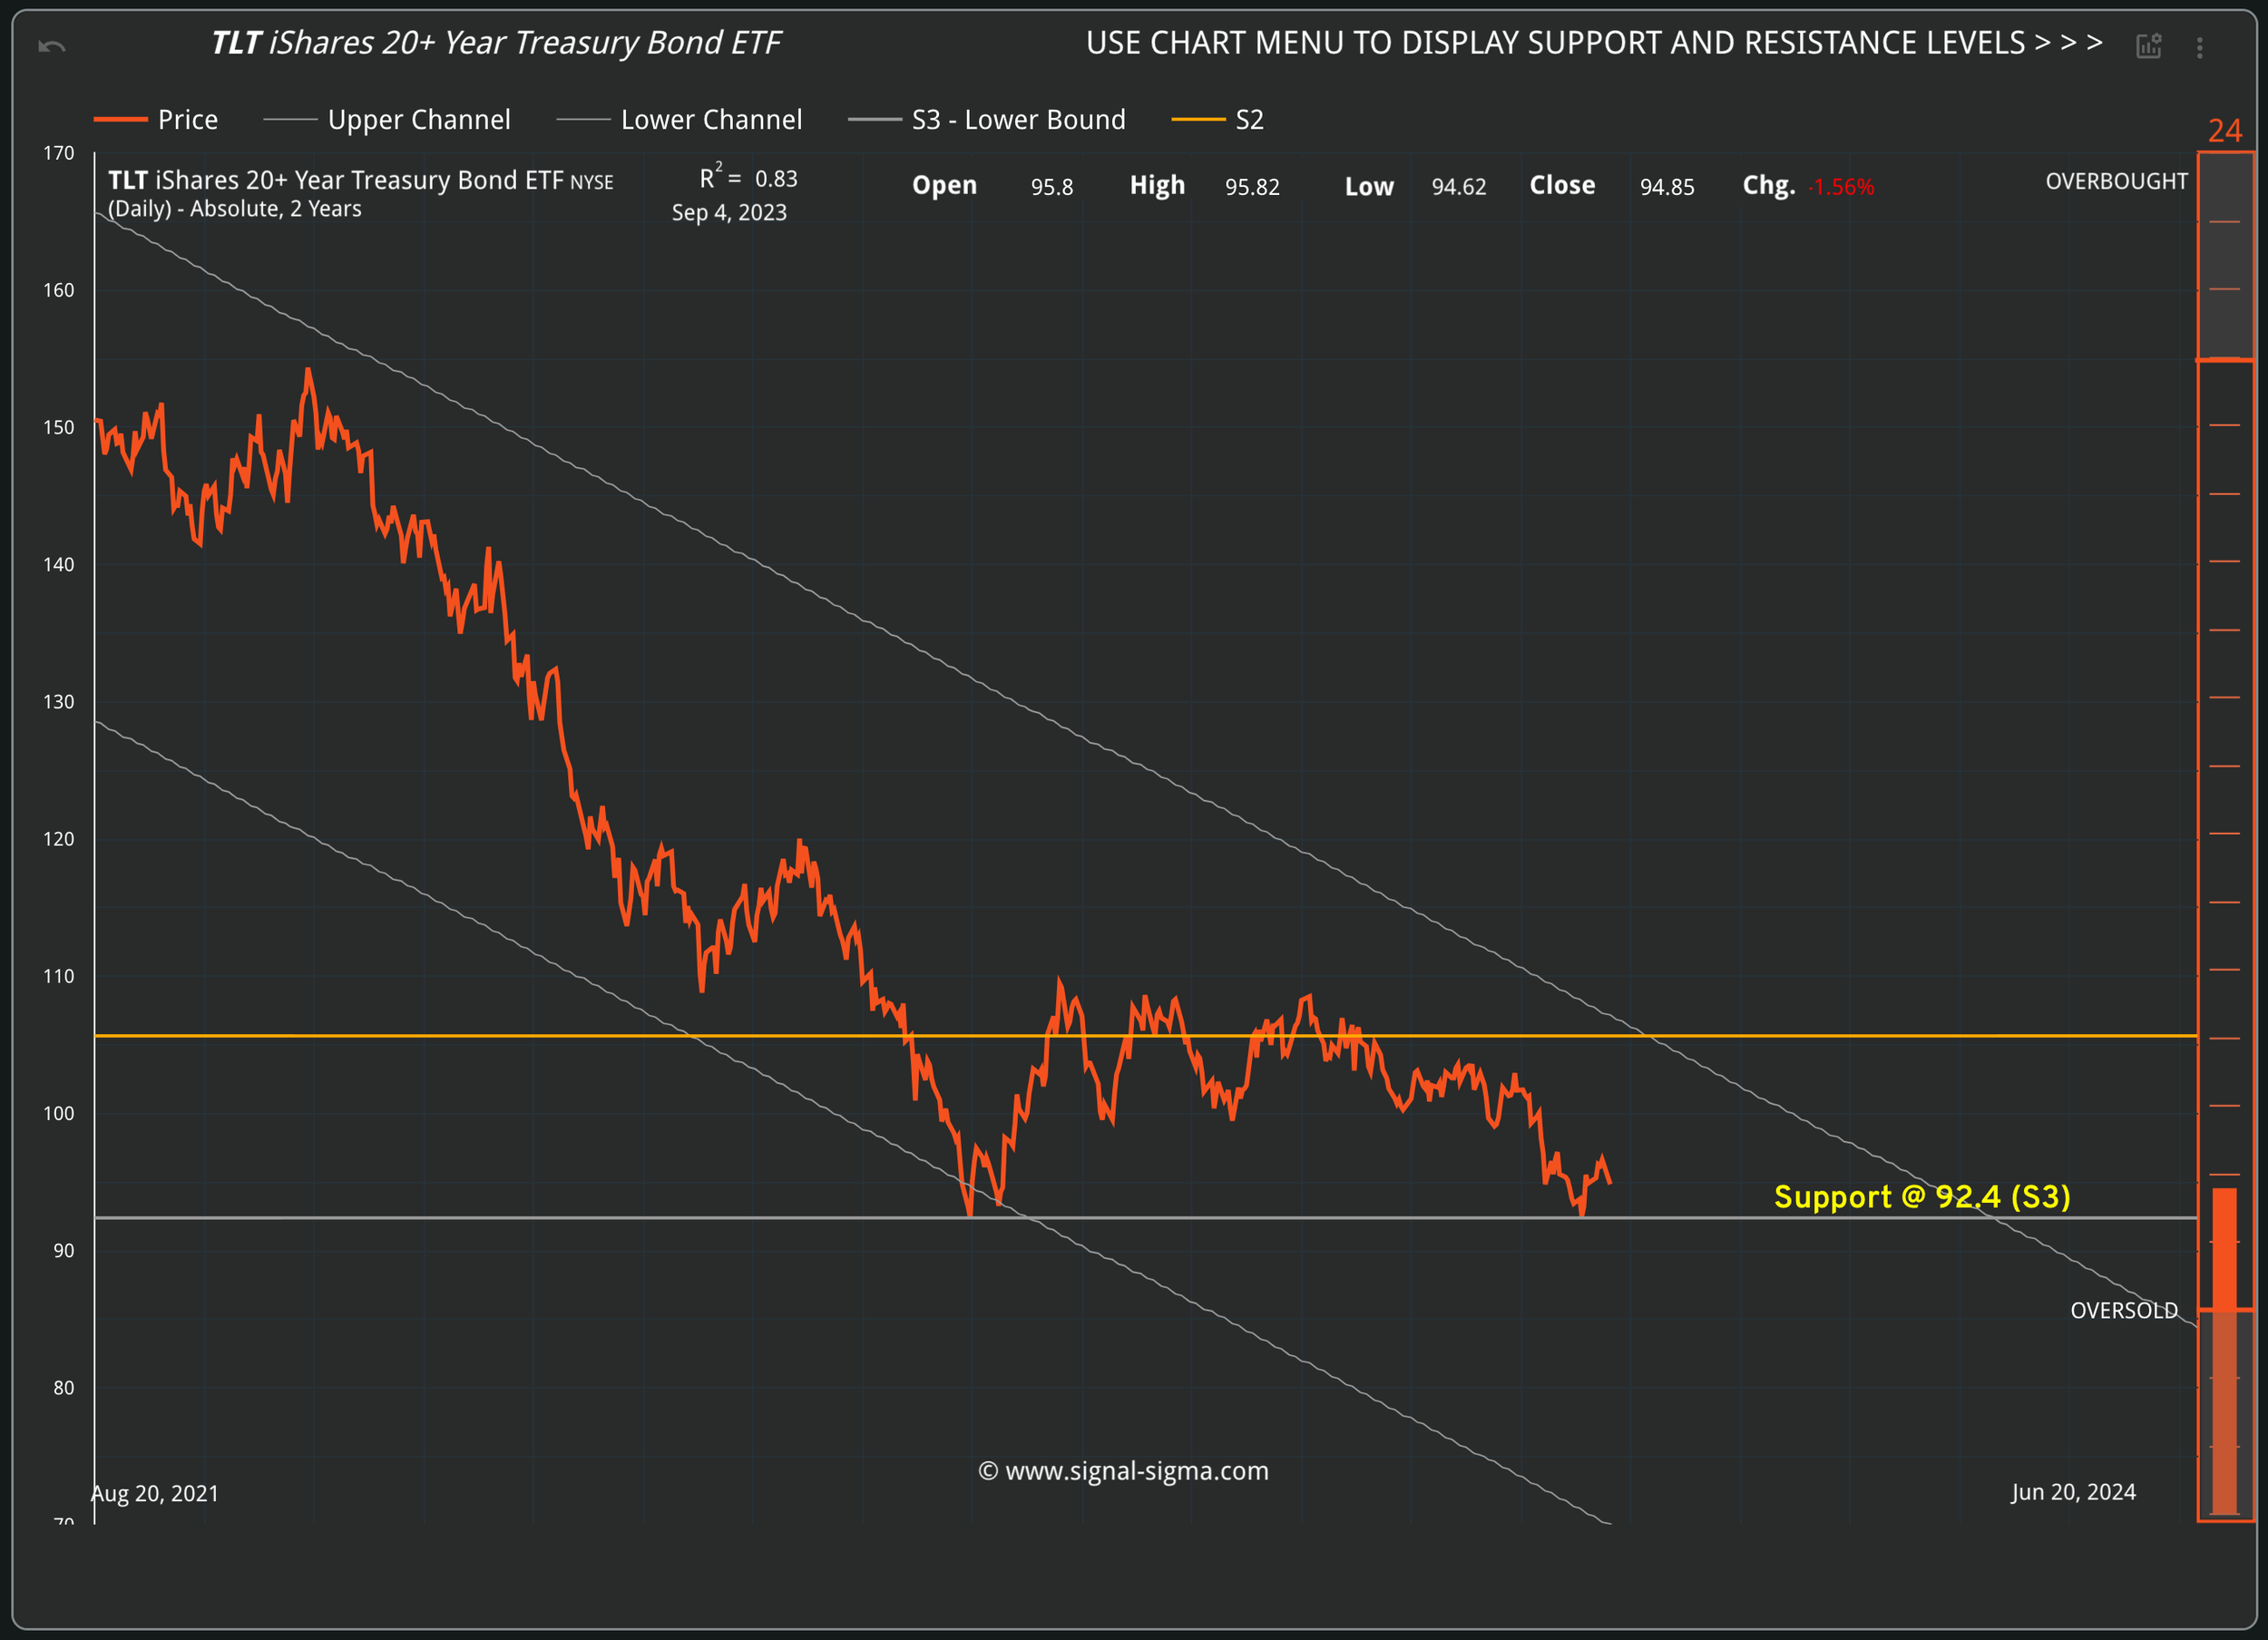
Task: Click the 80 y-axis label
Action: [63, 1388]
